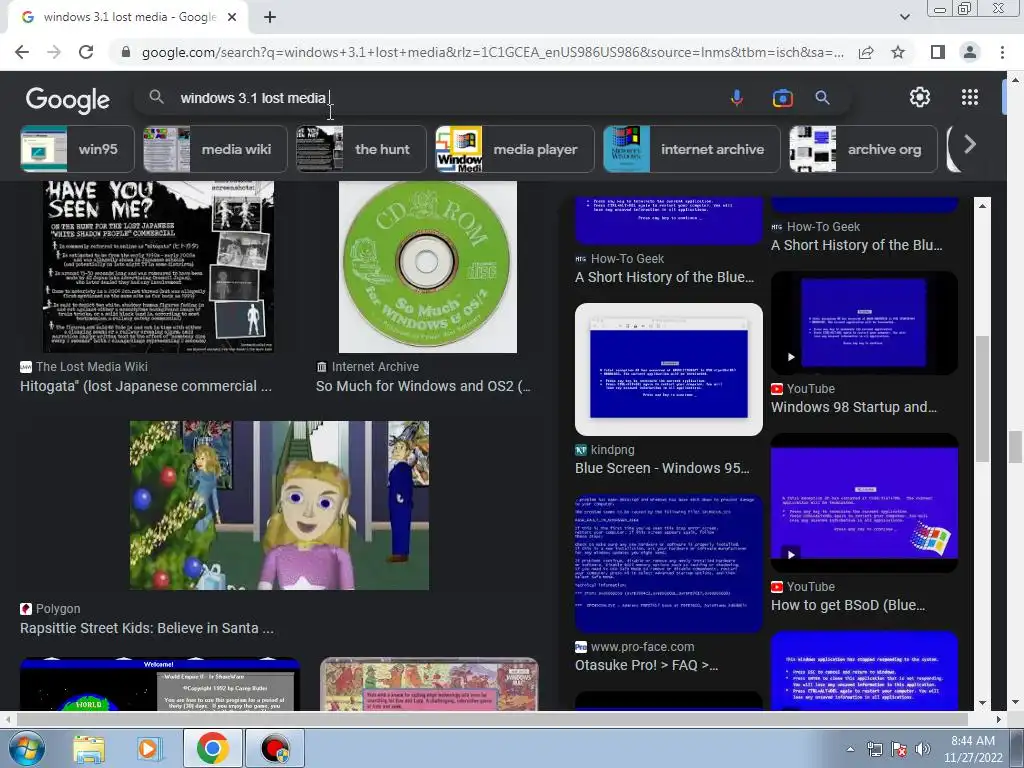Click the blue search magnifier button
The height and width of the screenshot is (768, 1024).
pyautogui.click(x=822, y=98)
